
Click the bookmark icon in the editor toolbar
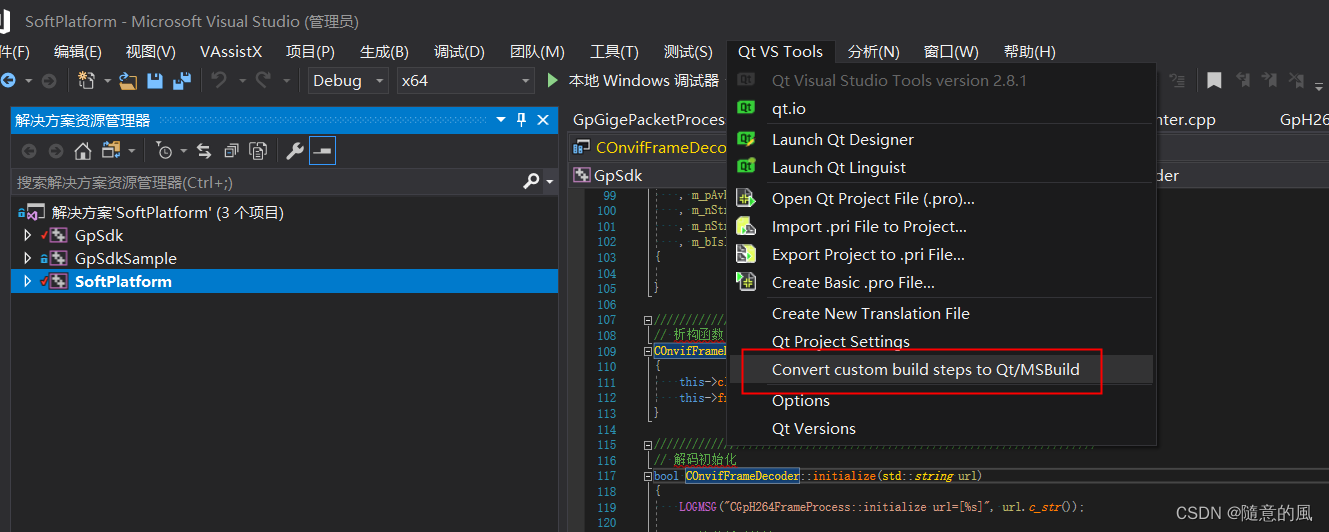1214,80
